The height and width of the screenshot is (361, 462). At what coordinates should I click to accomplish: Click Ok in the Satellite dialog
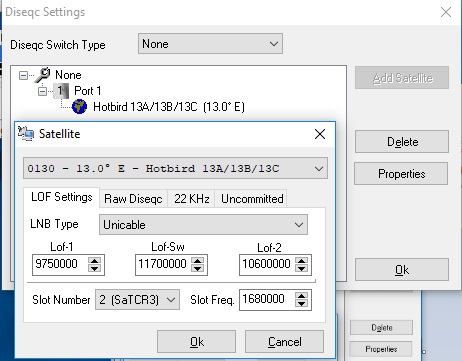[x=197, y=342]
